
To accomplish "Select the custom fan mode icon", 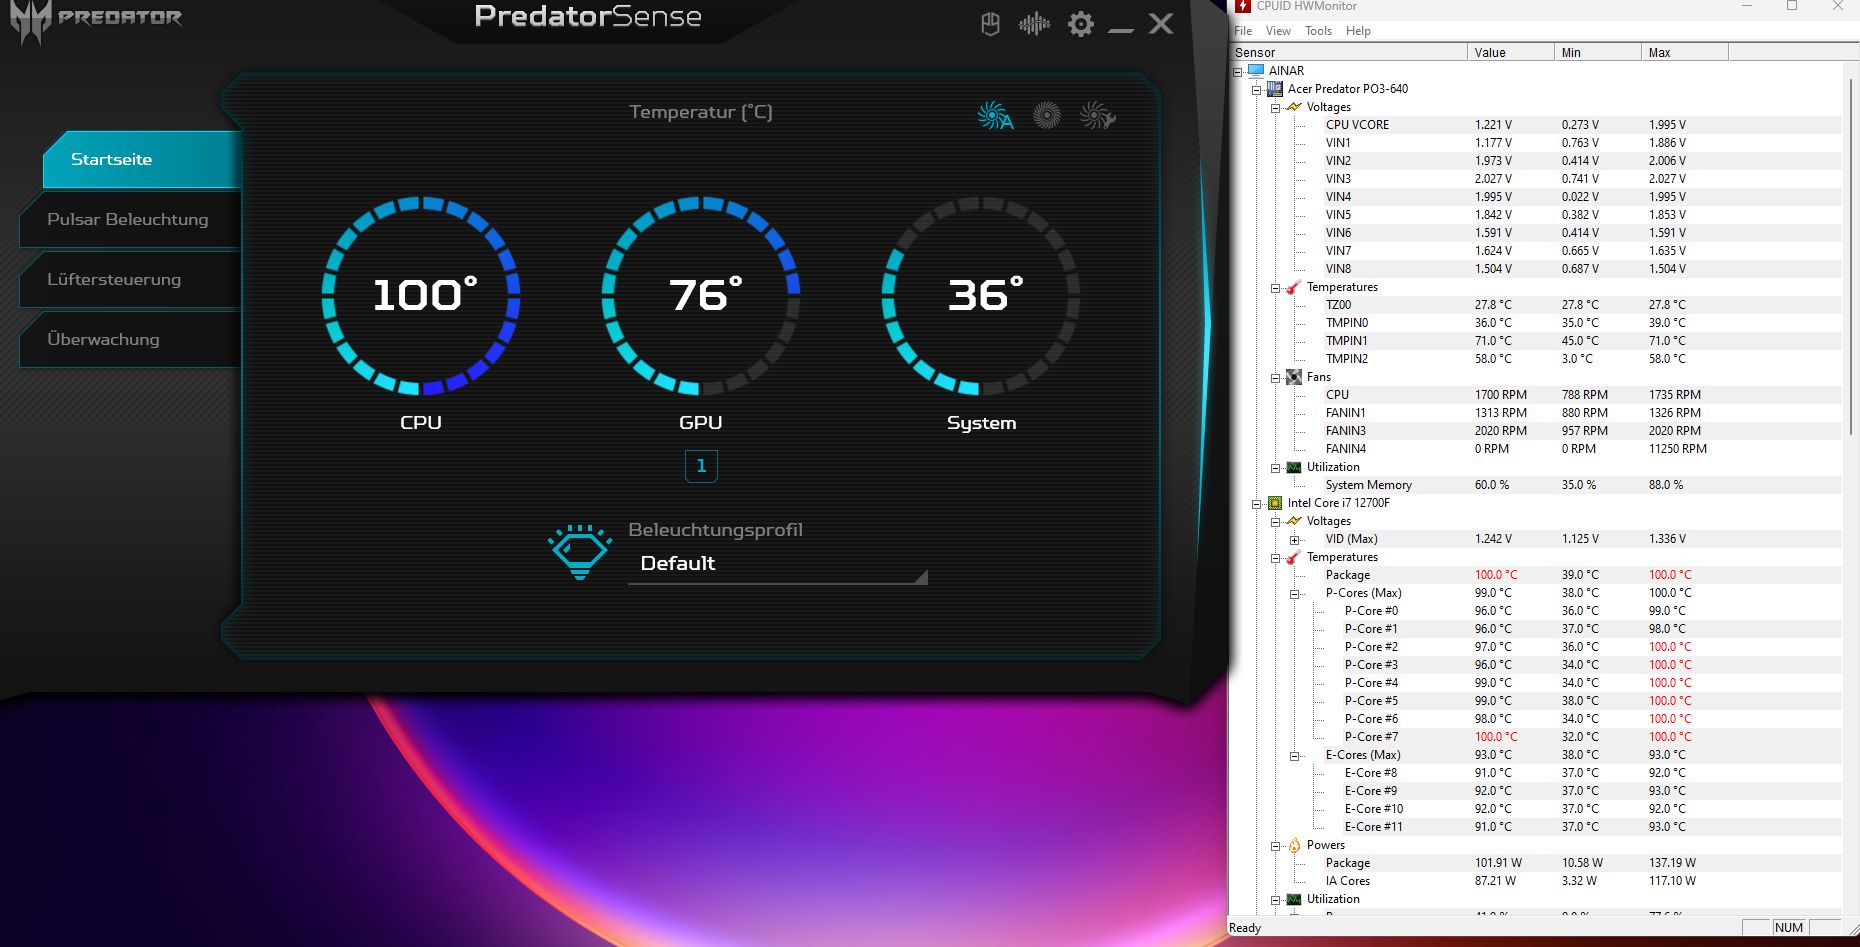I will (x=1097, y=116).
